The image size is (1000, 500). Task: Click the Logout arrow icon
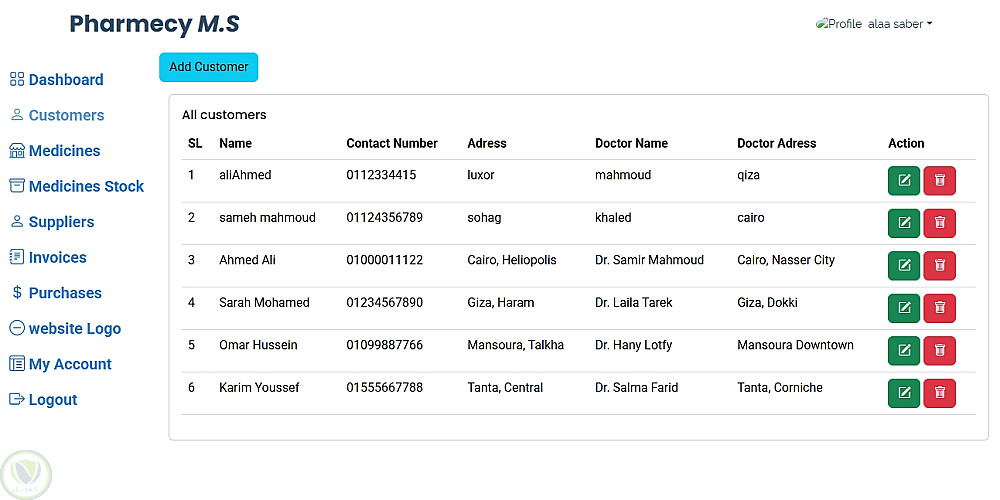point(17,400)
